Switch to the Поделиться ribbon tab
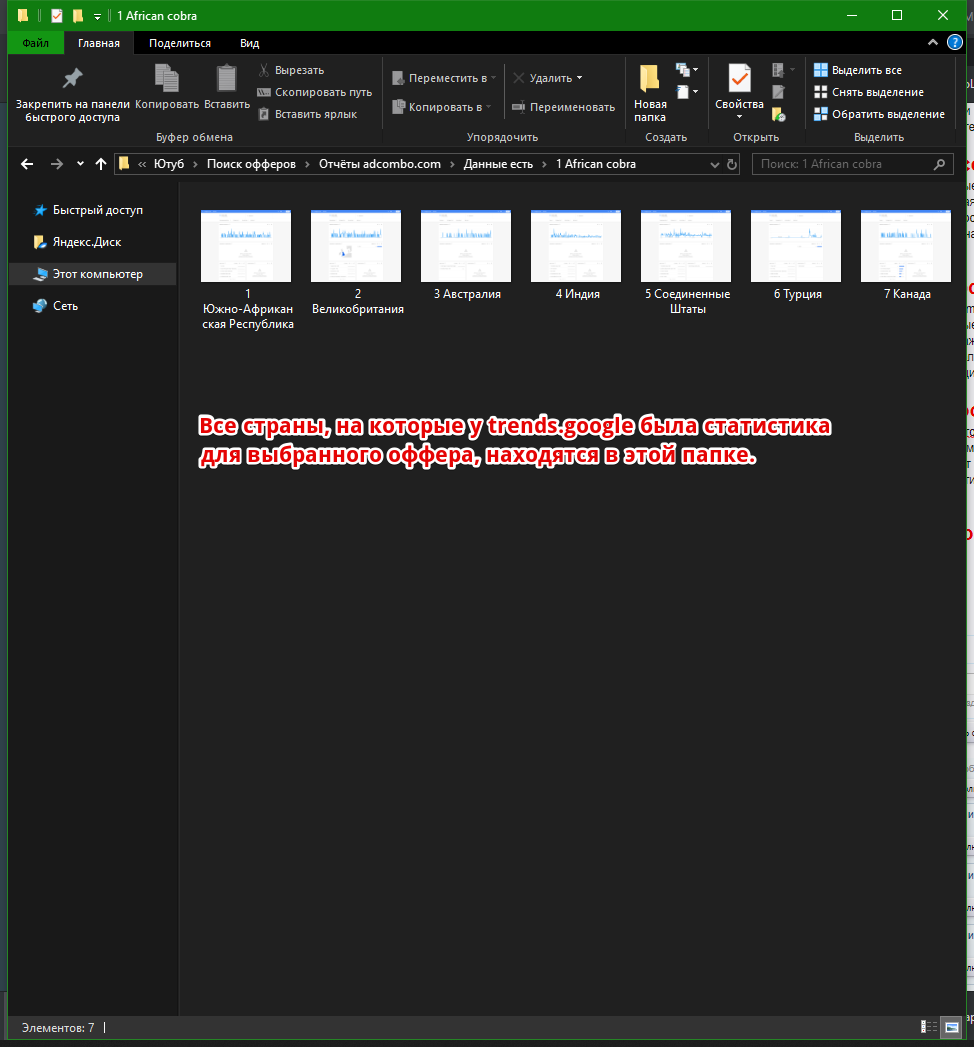Screen dimensions: 974x1047 [180, 43]
